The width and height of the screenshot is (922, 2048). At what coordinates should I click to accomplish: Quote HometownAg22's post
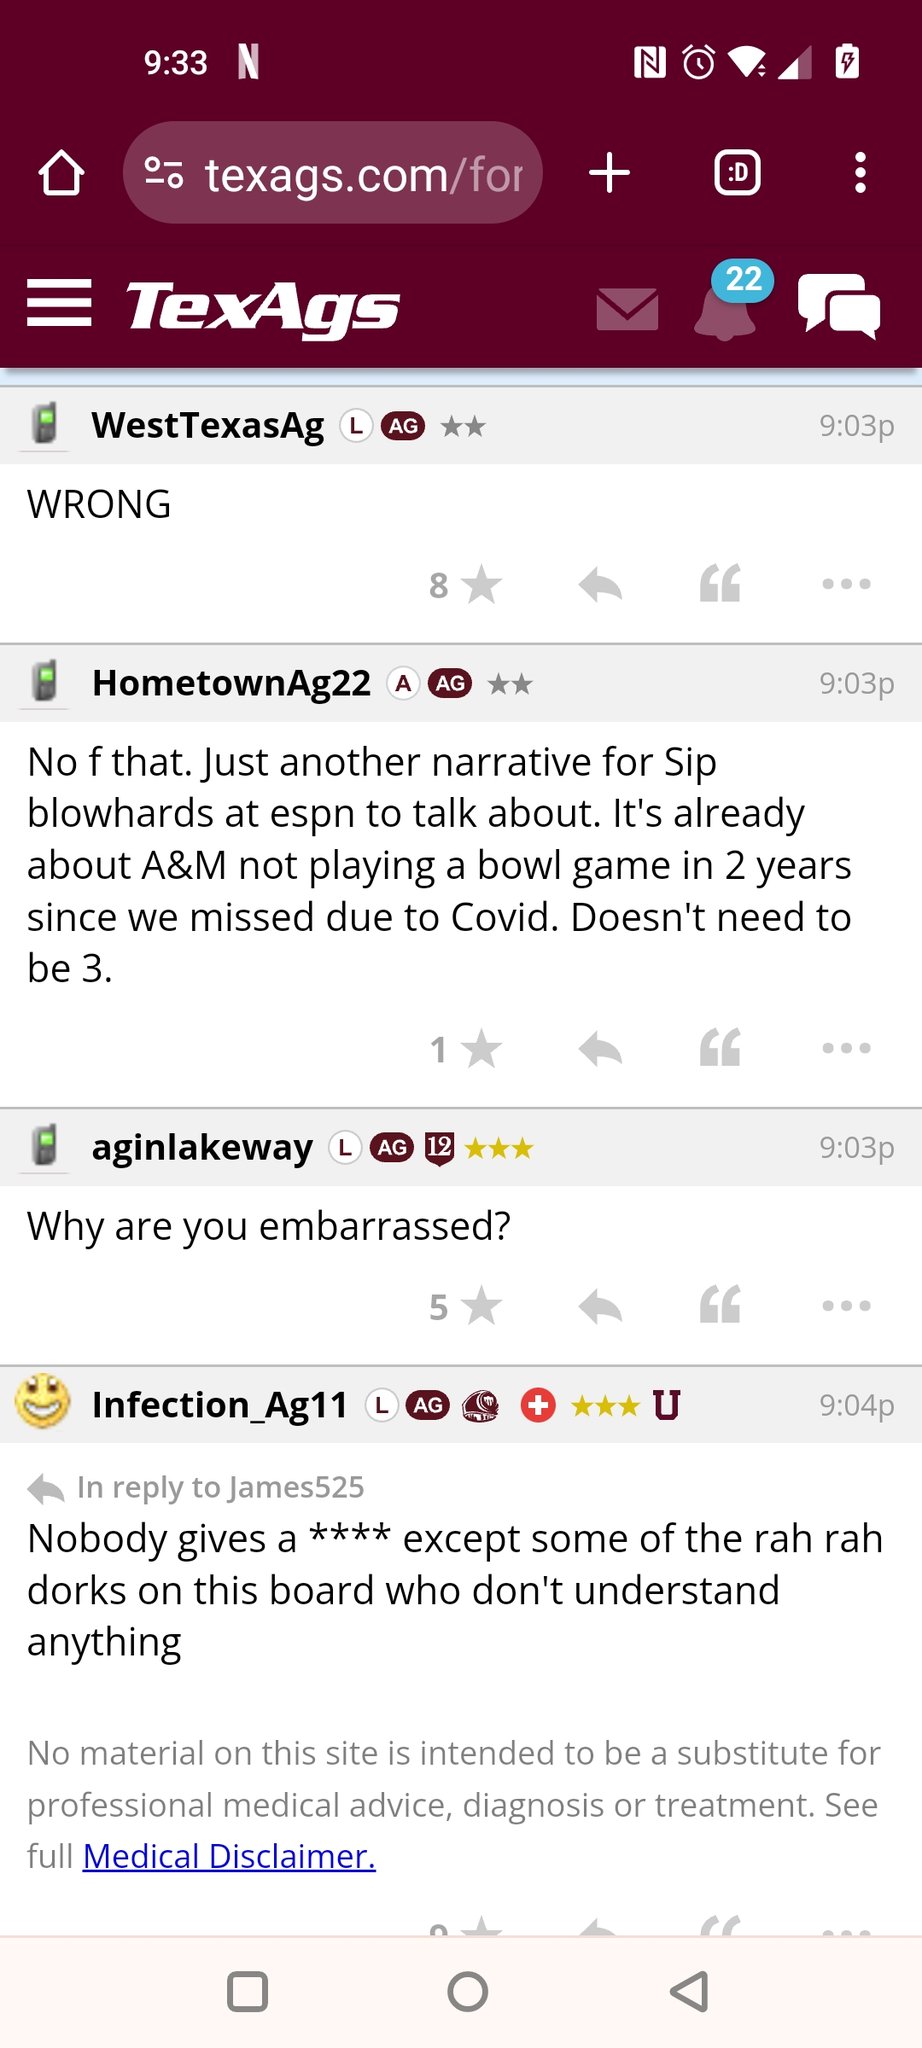pos(720,1048)
